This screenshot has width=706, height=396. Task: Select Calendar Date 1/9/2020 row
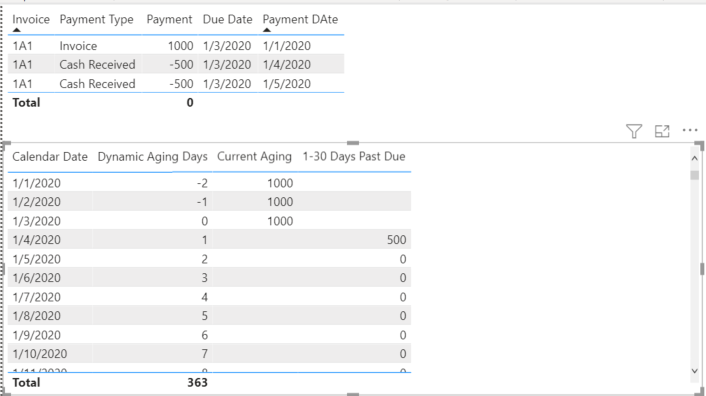point(36,335)
